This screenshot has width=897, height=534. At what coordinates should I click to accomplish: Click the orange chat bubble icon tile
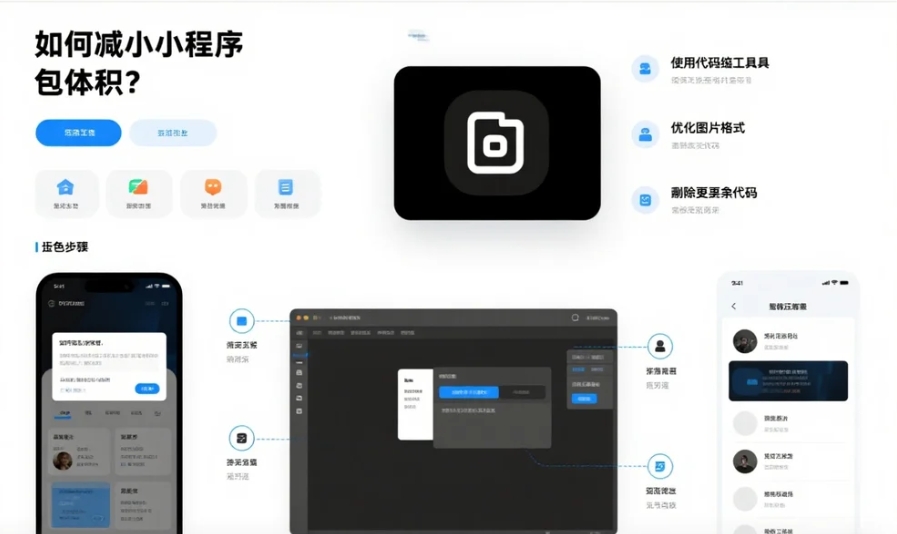pos(213,192)
